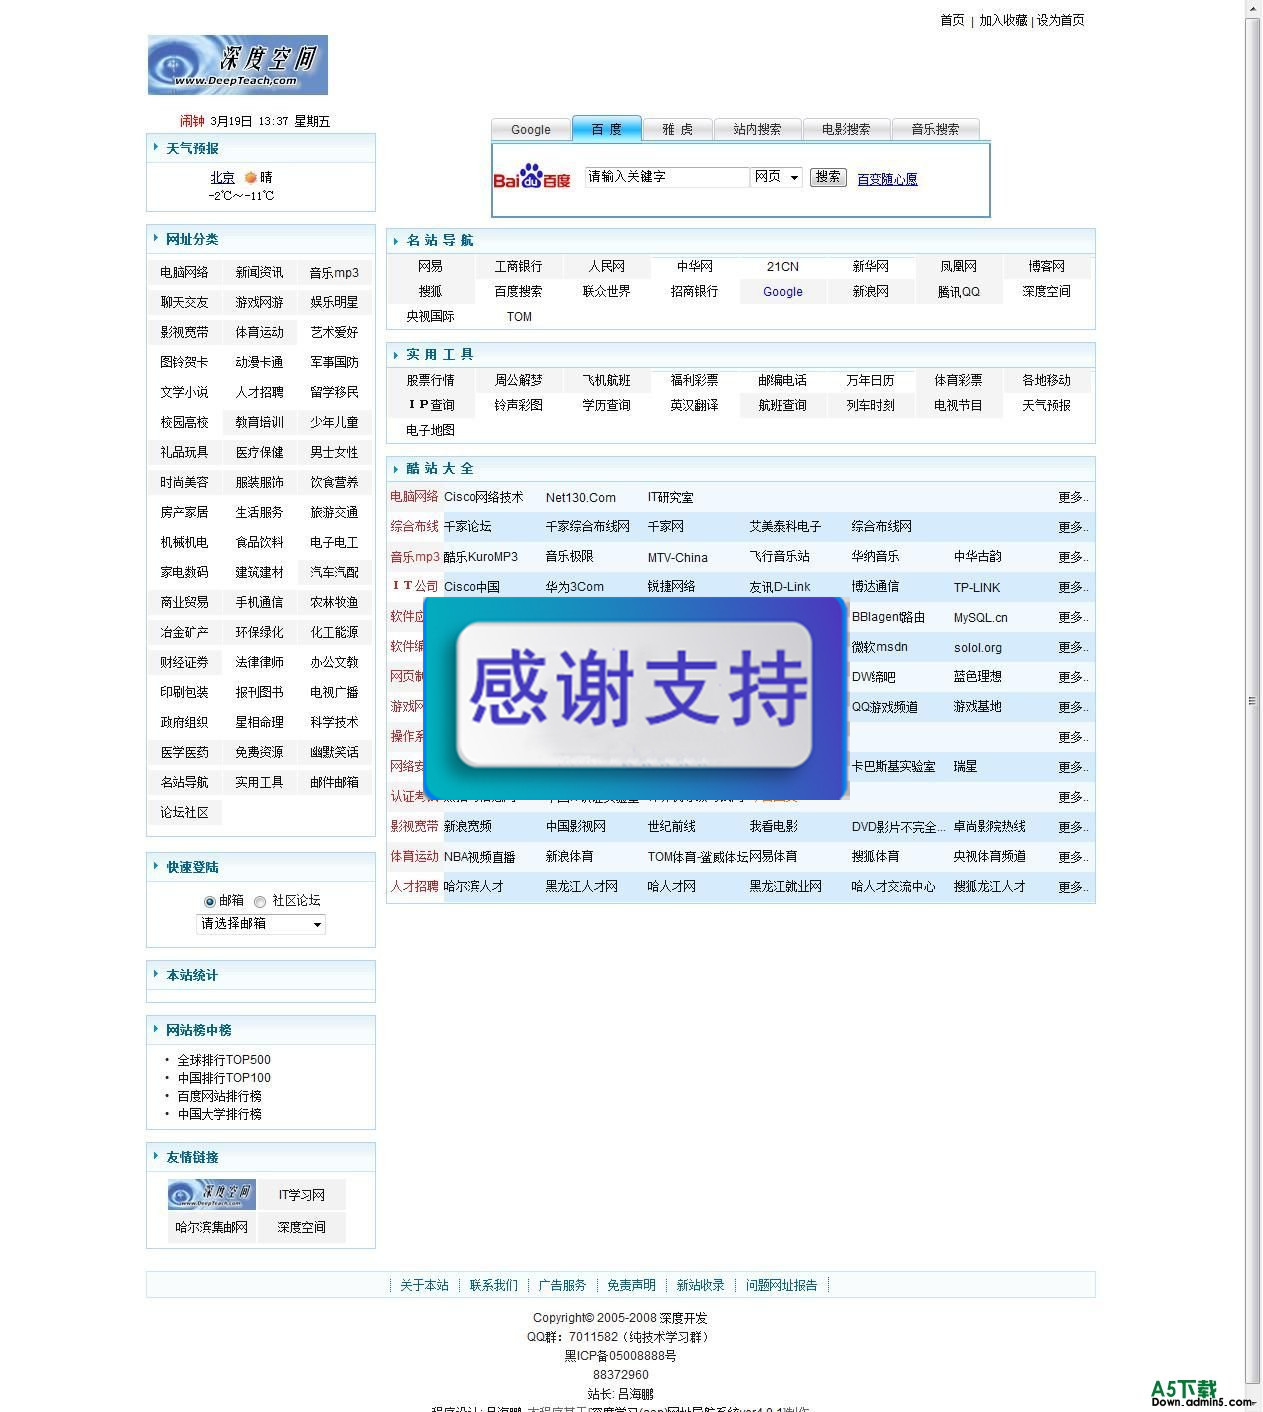Open the Google link in 名站导航
Screen dimensions: 1263x1412
783,292
